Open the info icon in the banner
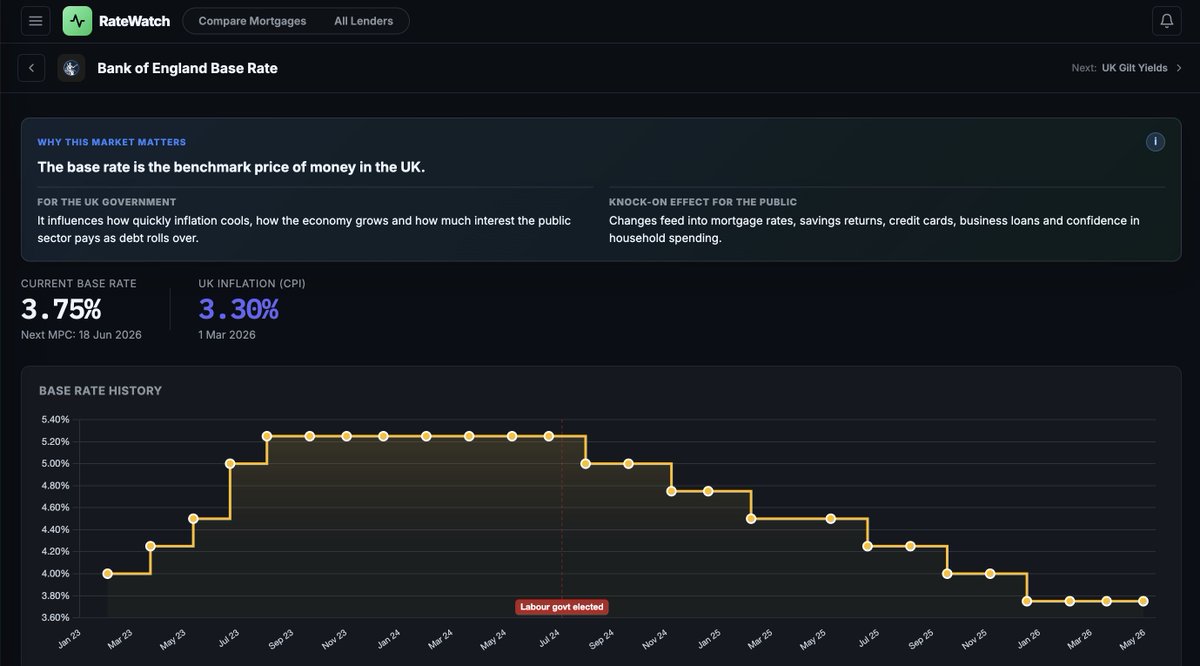The height and width of the screenshot is (666, 1200). coord(1155,142)
